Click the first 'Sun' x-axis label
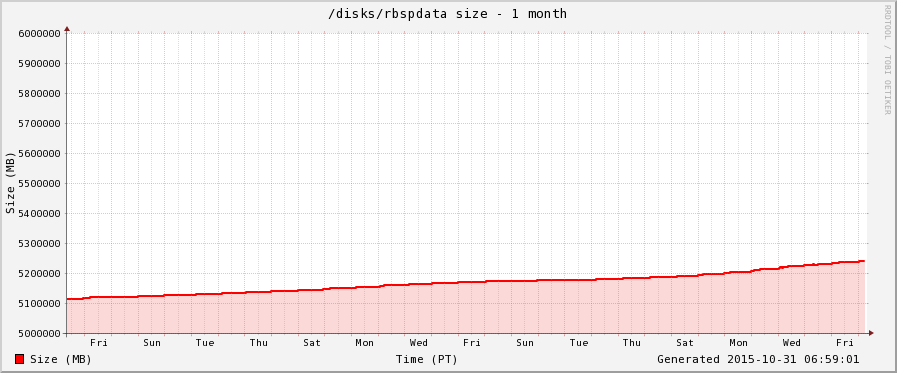The image size is (897, 373). (x=152, y=343)
